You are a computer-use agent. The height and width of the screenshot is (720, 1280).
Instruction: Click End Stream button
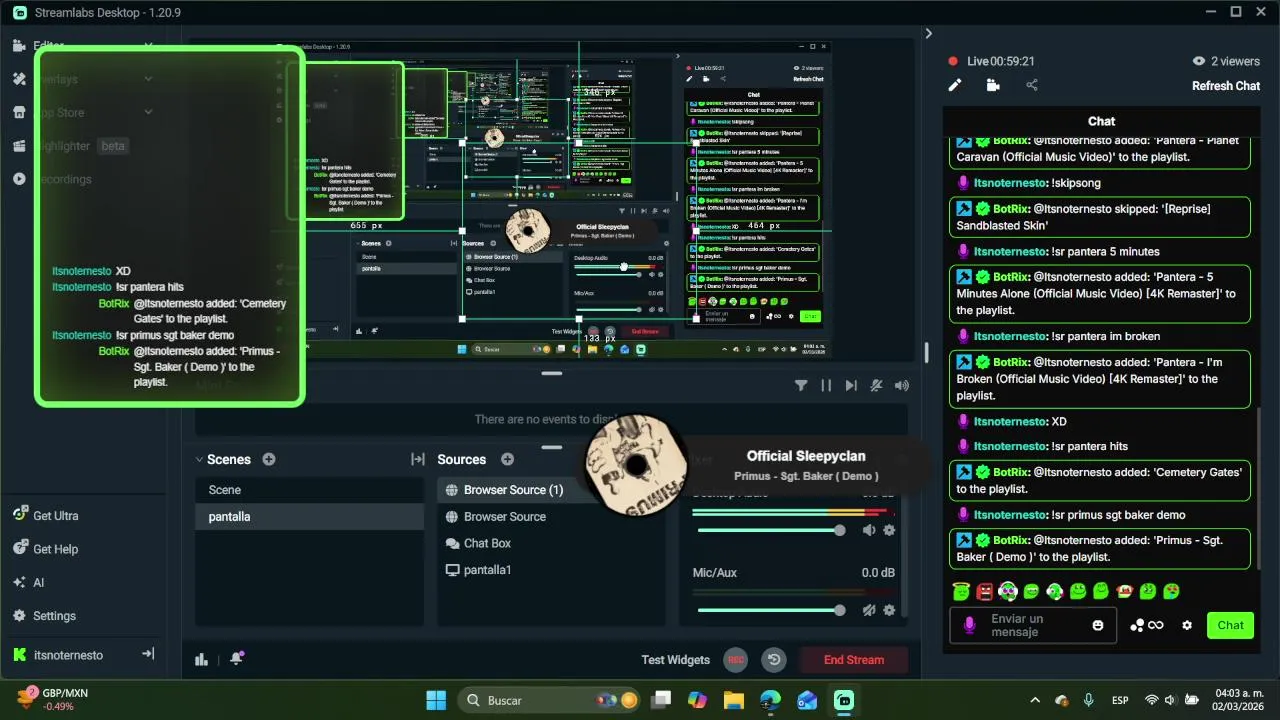click(x=854, y=659)
